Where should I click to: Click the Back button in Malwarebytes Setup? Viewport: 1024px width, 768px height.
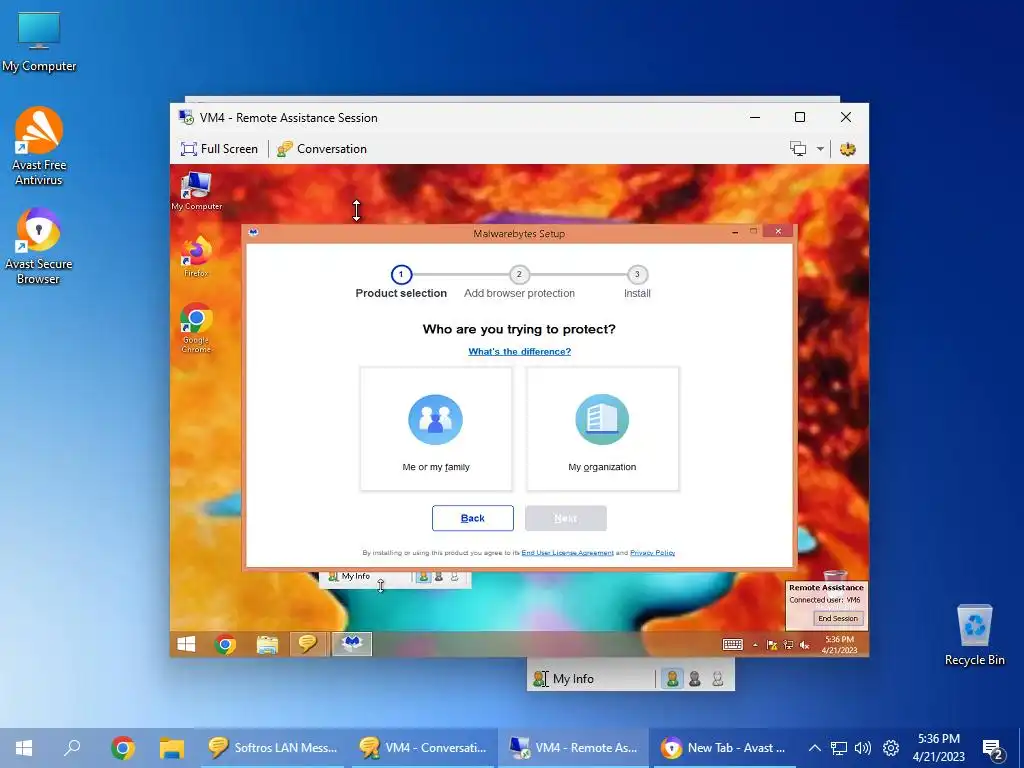[473, 518]
